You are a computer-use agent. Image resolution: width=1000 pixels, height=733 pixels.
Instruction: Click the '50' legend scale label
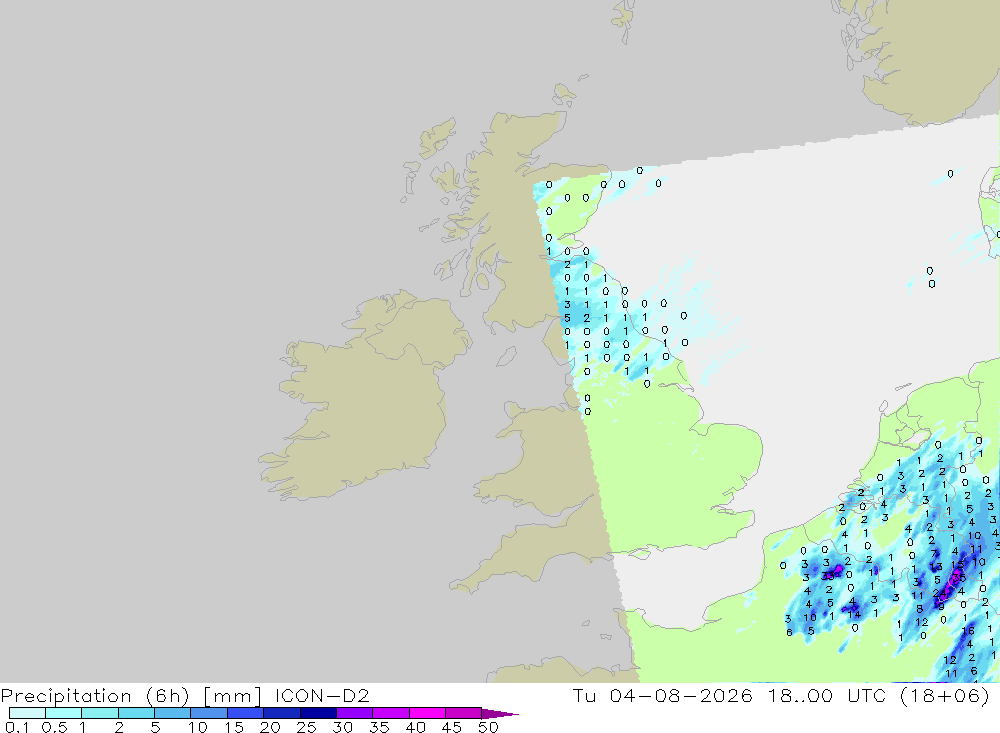click(x=488, y=727)
